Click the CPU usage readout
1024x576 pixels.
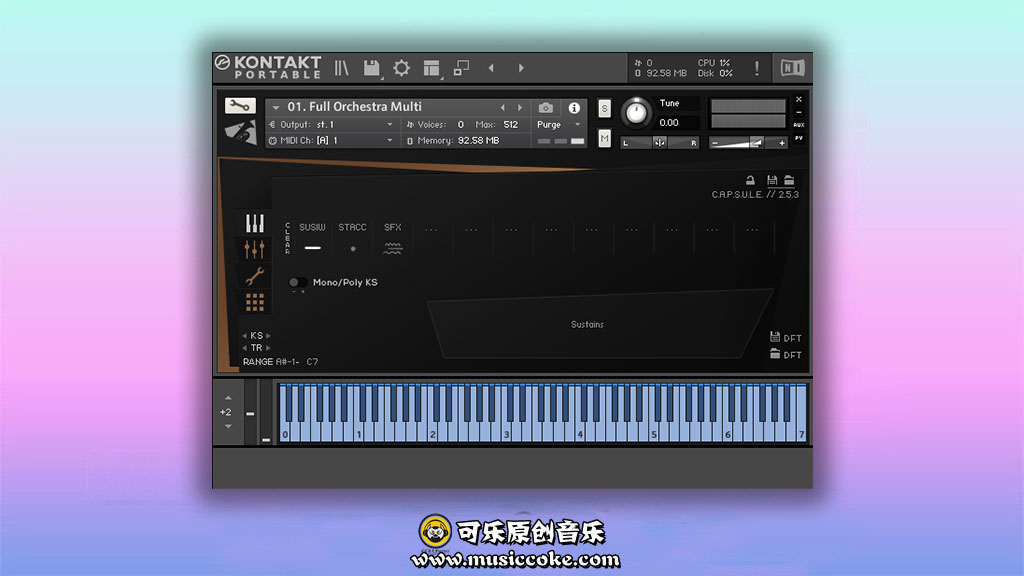(714, 63)
